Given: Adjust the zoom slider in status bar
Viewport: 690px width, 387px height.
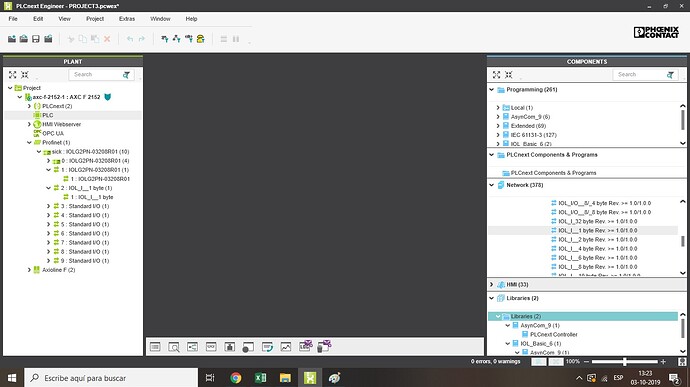Looking at the screenshot, I should coord(624,362).
